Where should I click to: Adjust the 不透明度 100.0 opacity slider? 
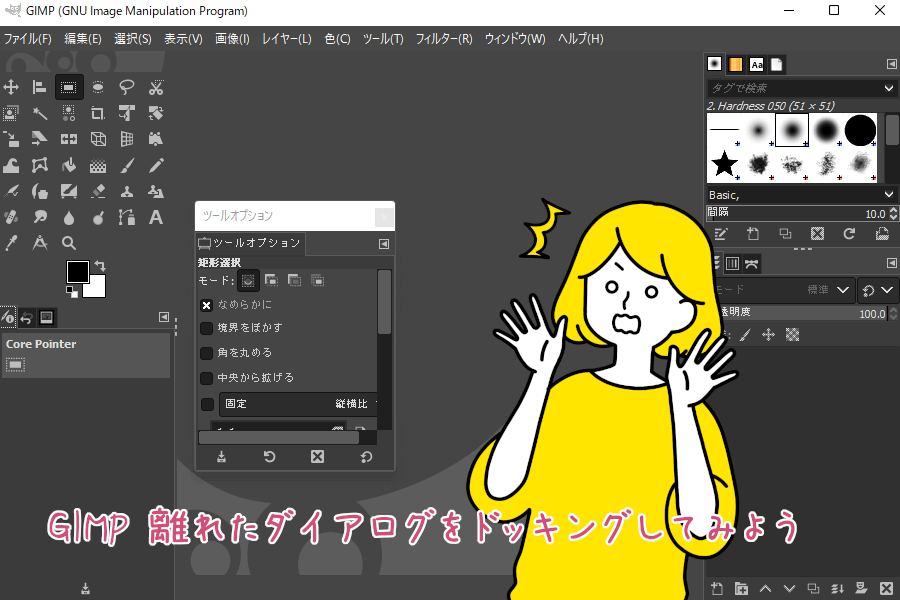pos(804,313)
